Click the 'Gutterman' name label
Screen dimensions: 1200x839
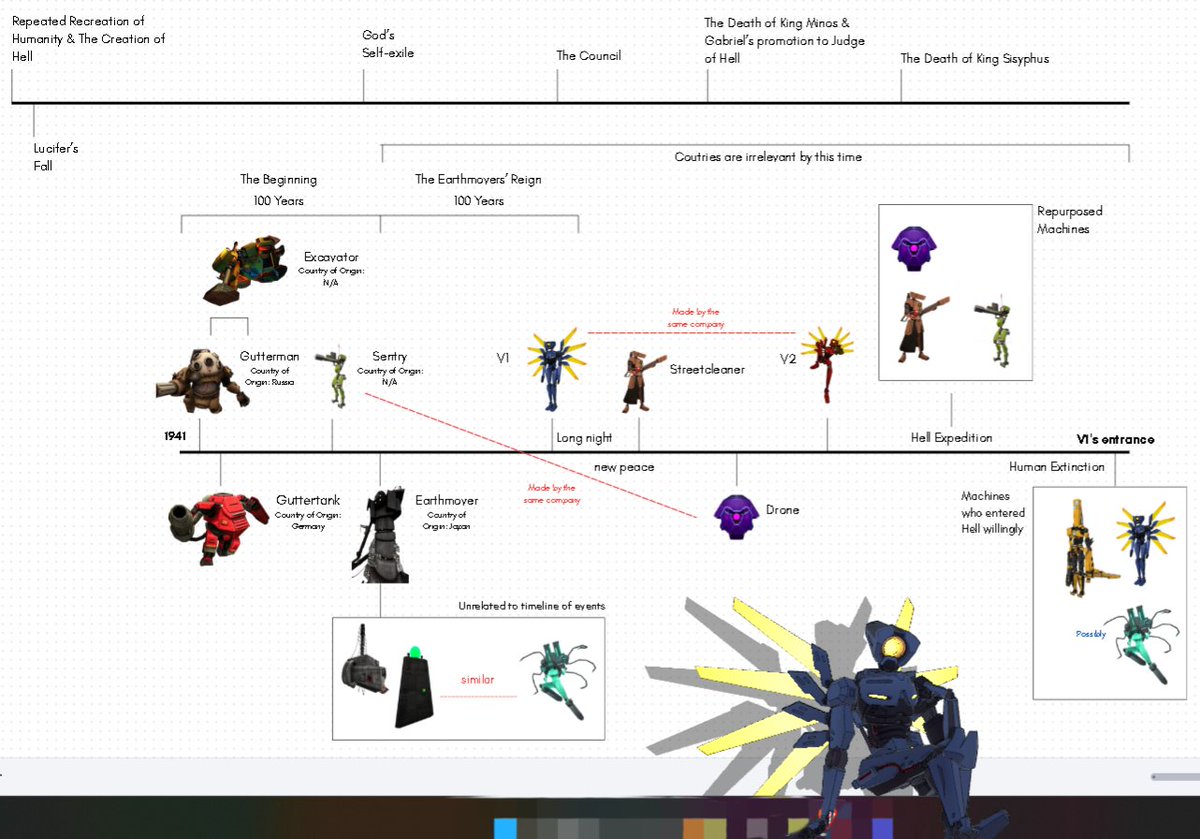pos(269,357)
